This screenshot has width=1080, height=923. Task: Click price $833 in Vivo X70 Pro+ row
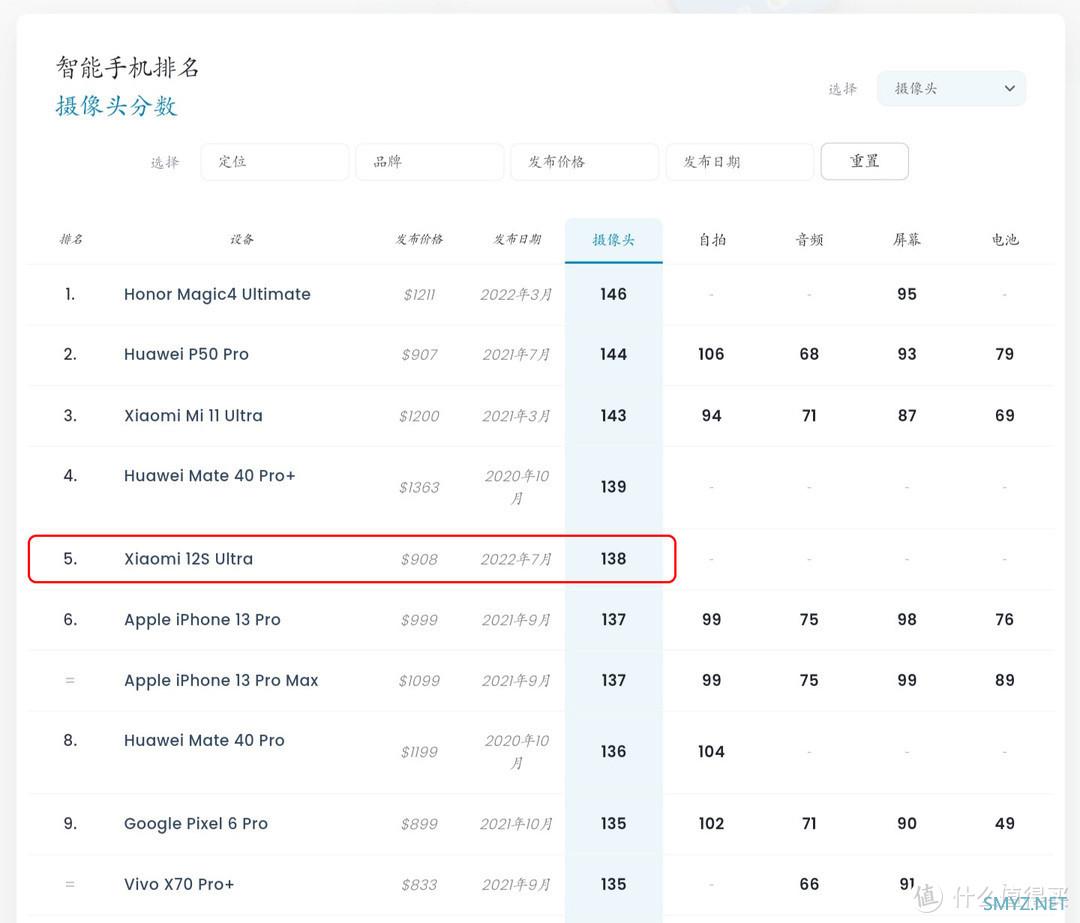[x=419, y=885]
